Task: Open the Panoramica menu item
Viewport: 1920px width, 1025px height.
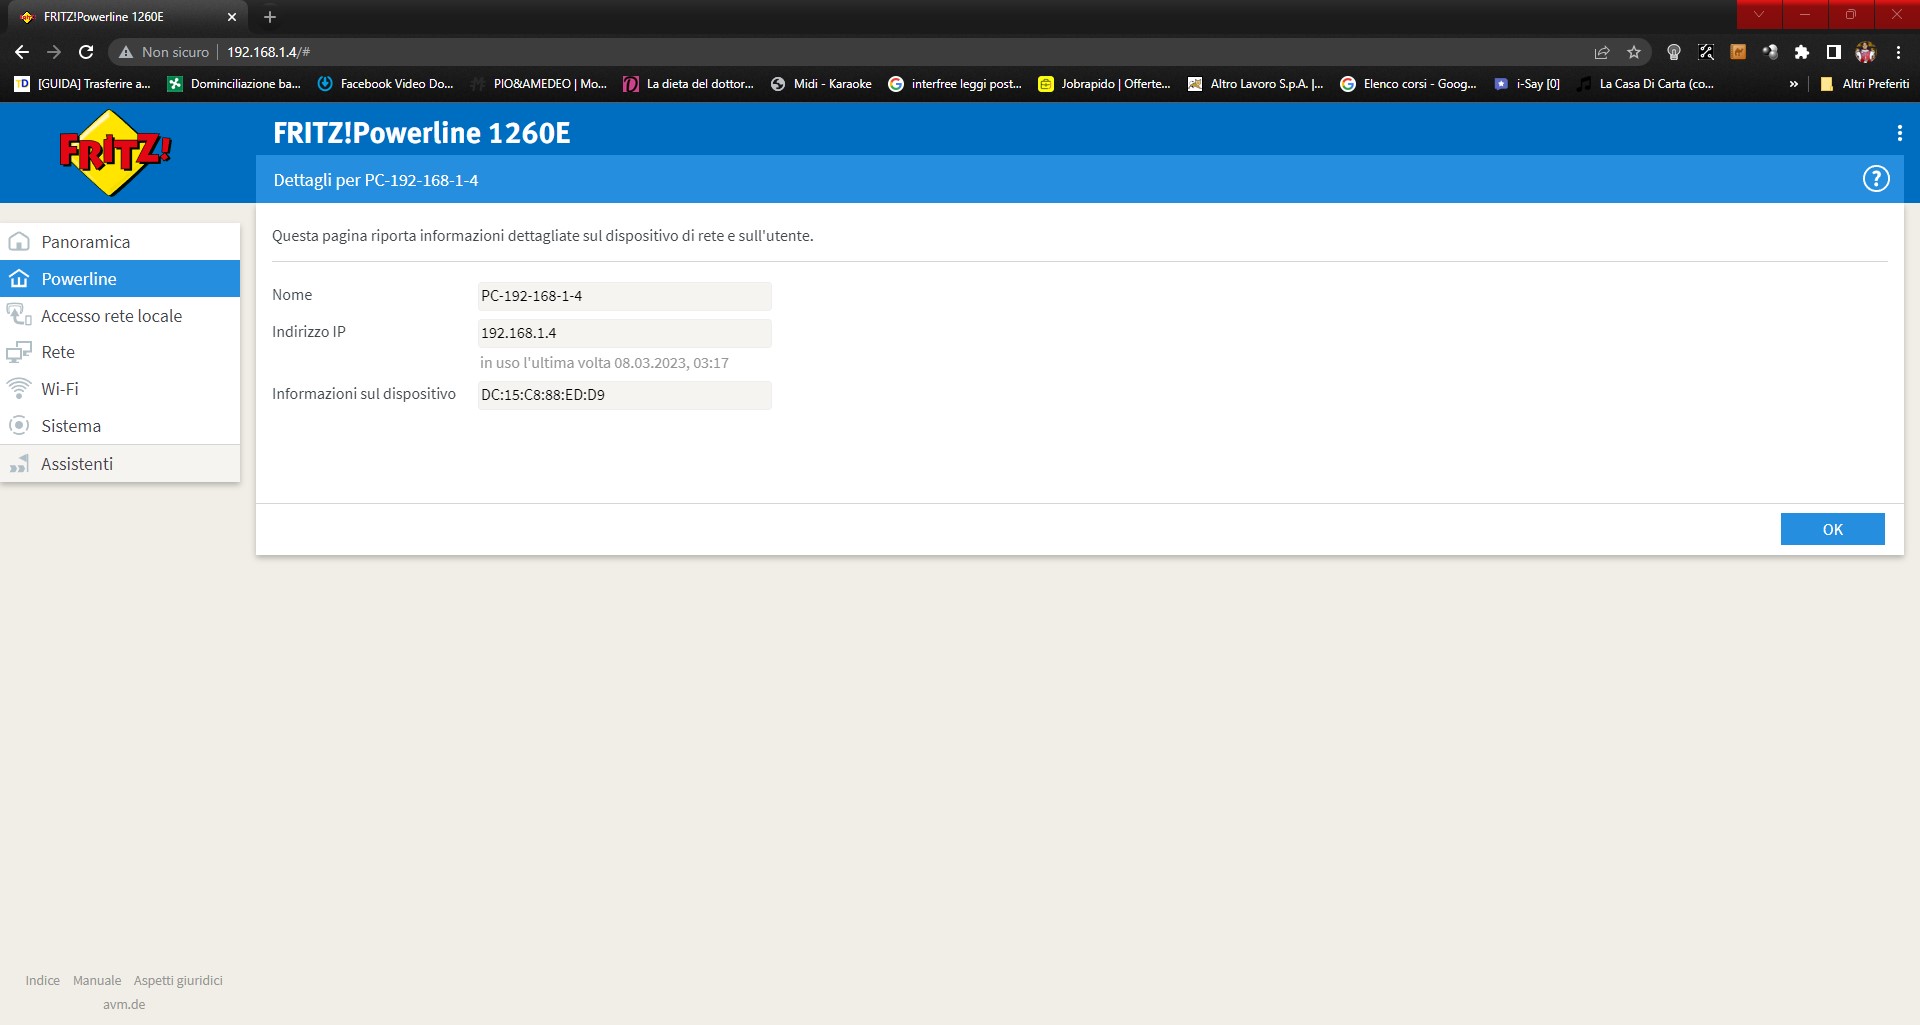Action: tap(120, 242)
